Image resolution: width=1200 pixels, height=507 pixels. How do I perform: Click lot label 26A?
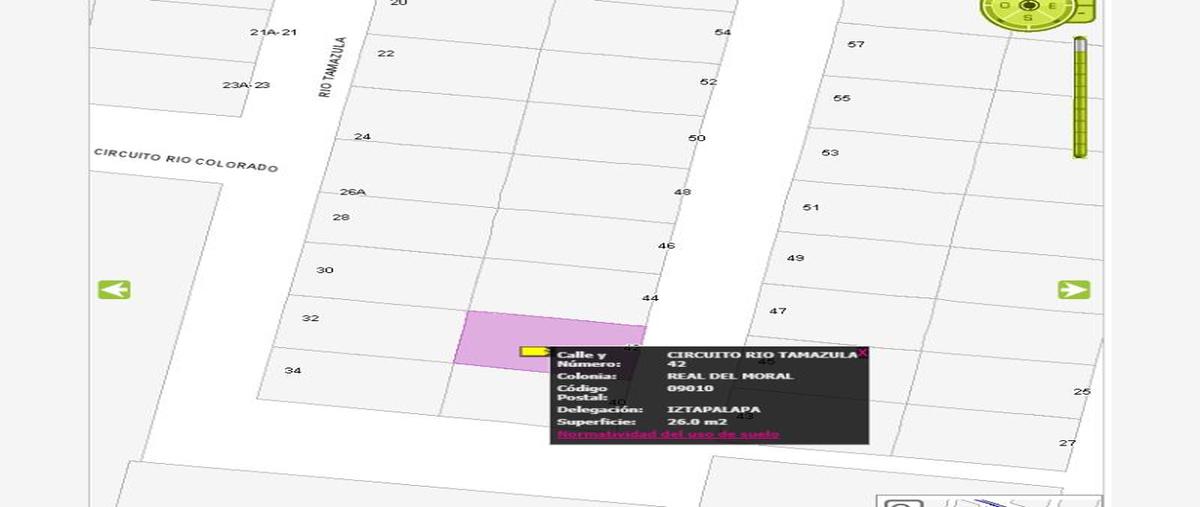[353, 191]
